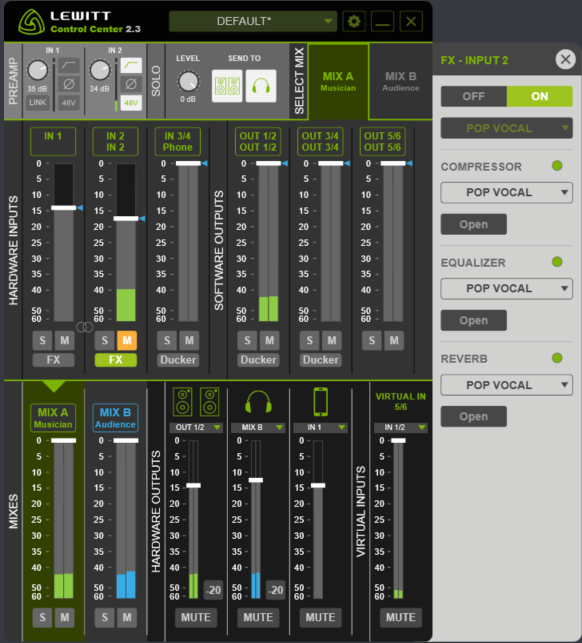Mute the OUT 1/2 software output
This screenshot has height=643, width=582.
(x=269, y=340)
